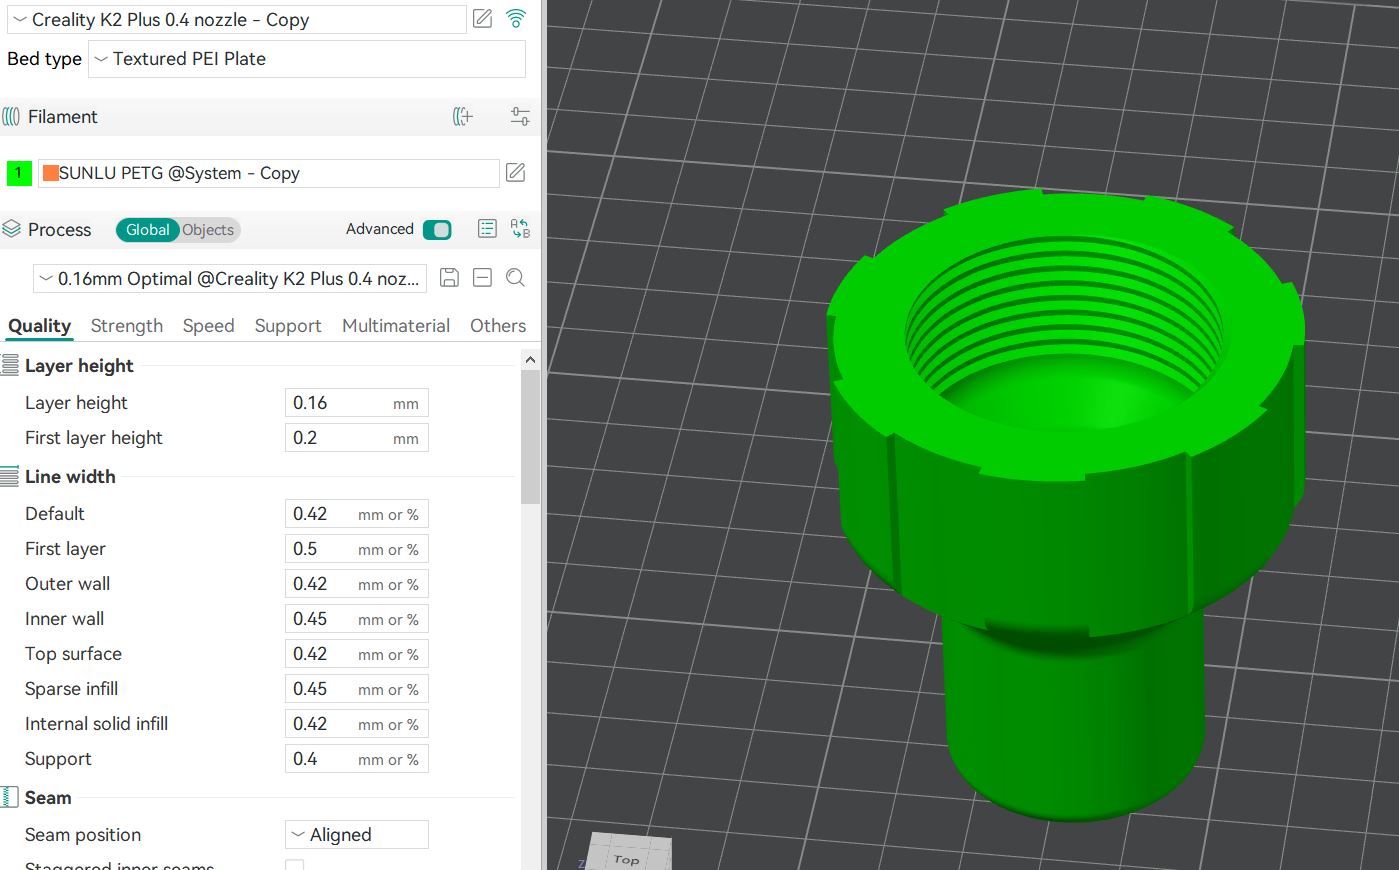Click the First layer height value field
The height and width of the screenshot is (870, 1399).
(357, 438)
